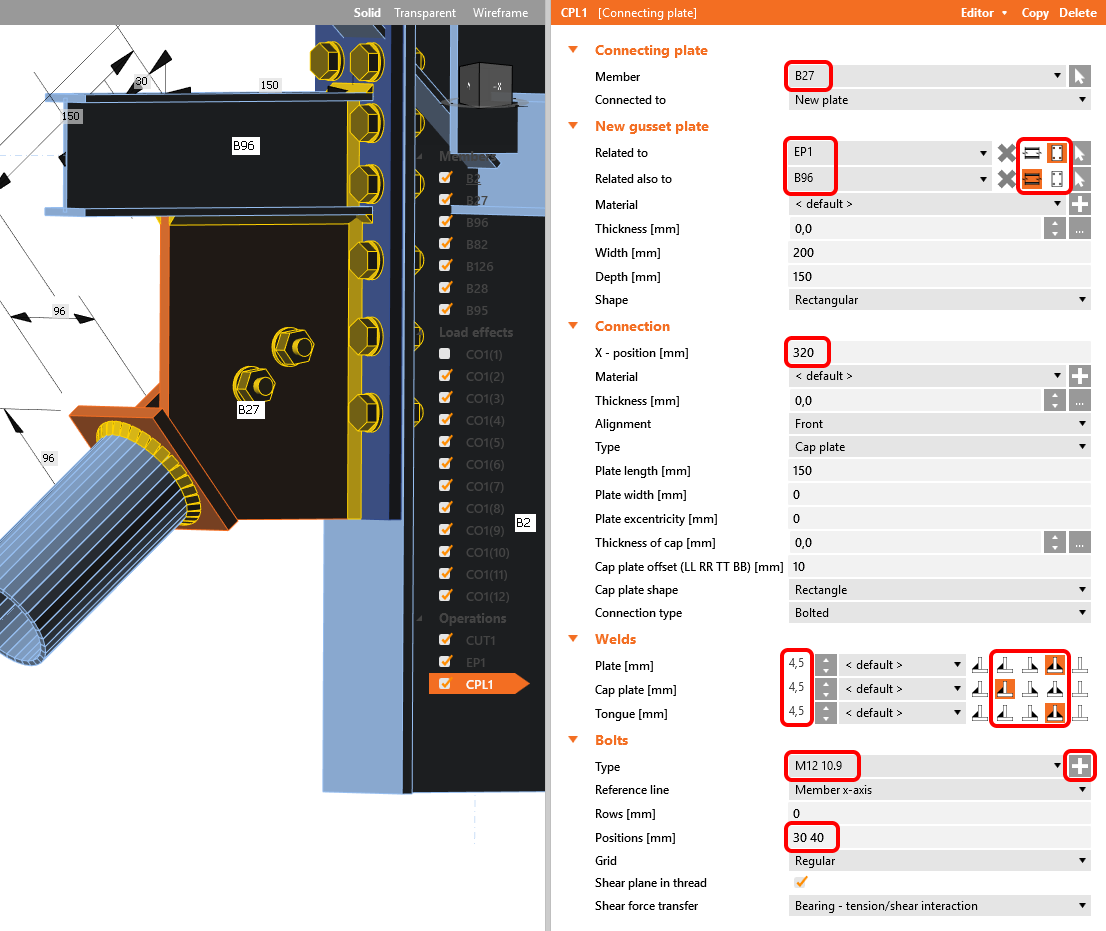Switch to Solid view mode
The width and height of the screenshot is (1106, 931).
pos(367,13)
